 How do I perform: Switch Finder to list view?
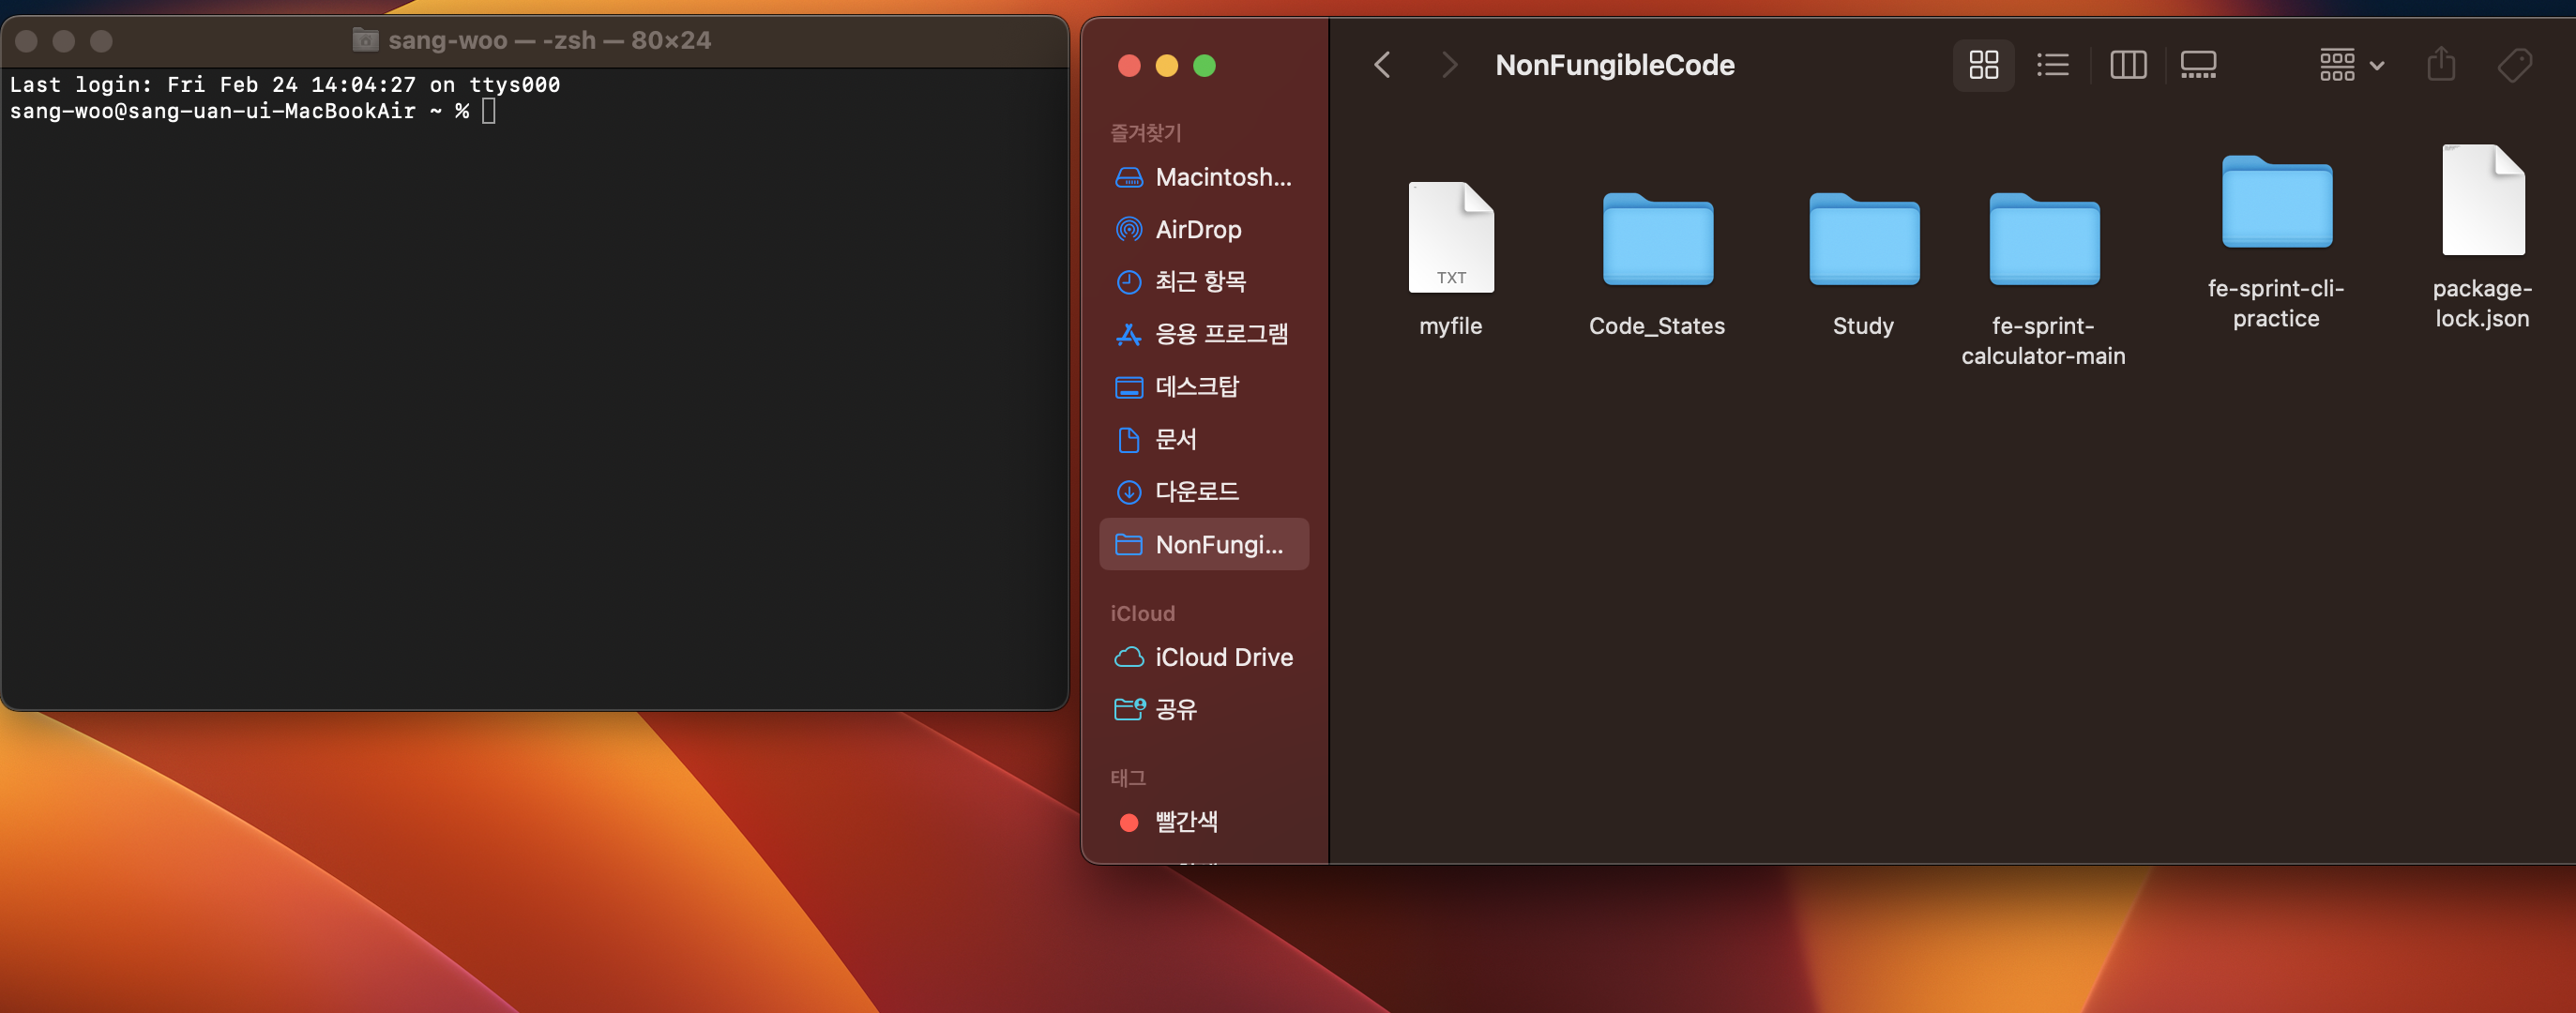pos(2052,66)
